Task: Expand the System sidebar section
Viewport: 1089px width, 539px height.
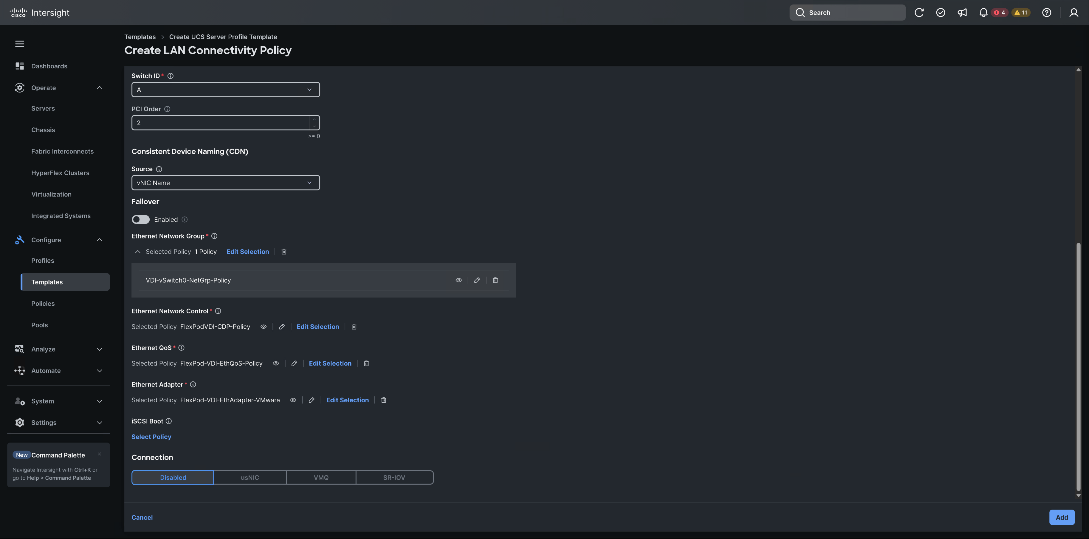Action: click(x=99, y=401)
